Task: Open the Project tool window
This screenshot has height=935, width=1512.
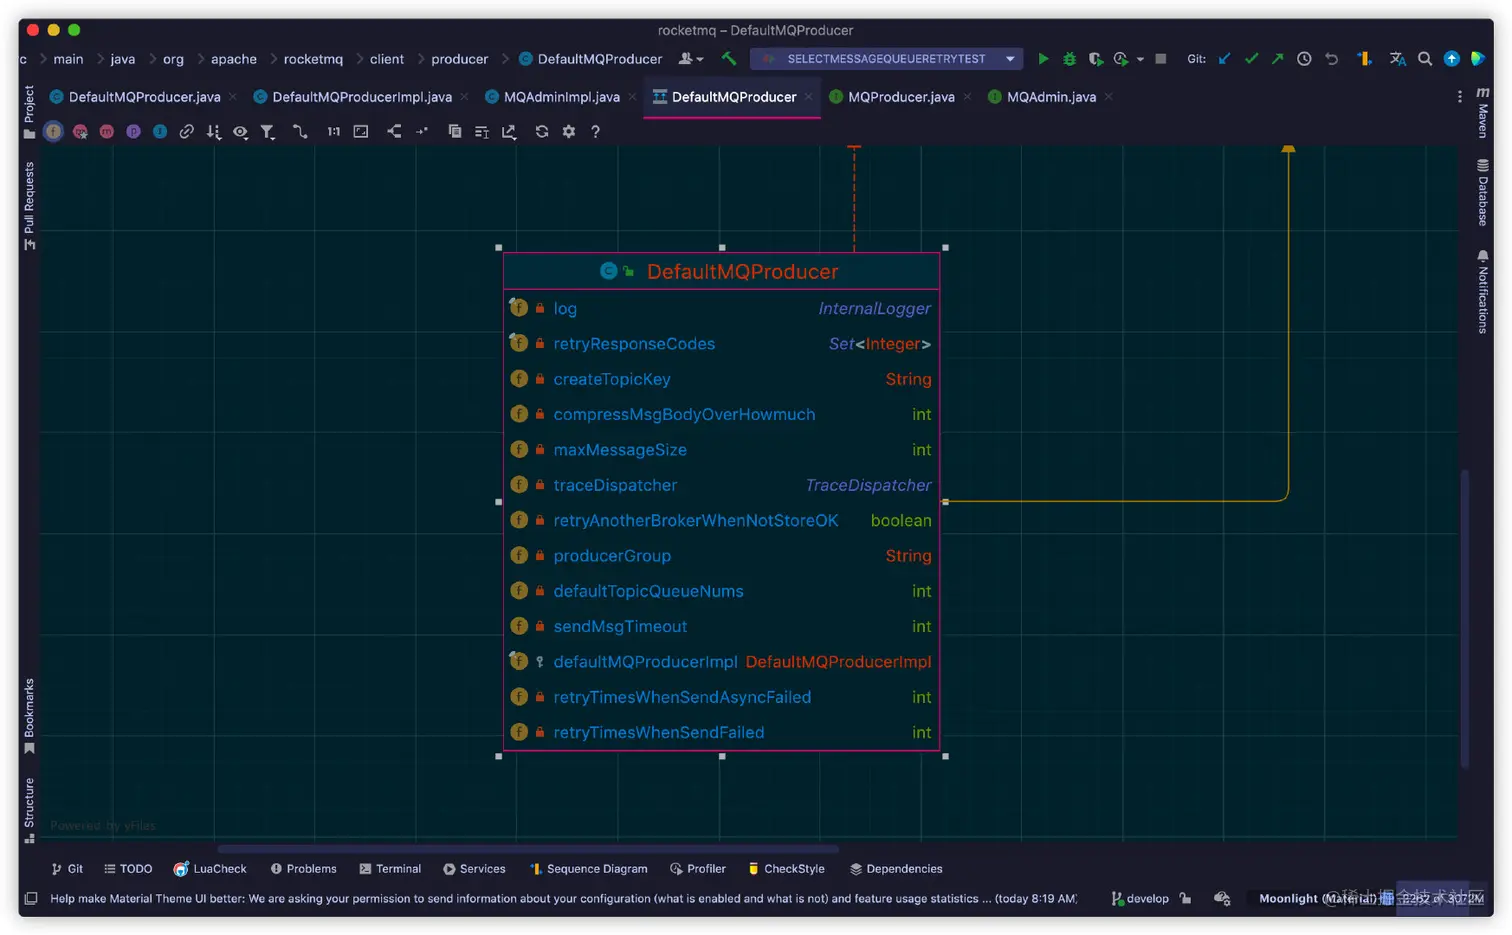Action: [x=29, y=112]
